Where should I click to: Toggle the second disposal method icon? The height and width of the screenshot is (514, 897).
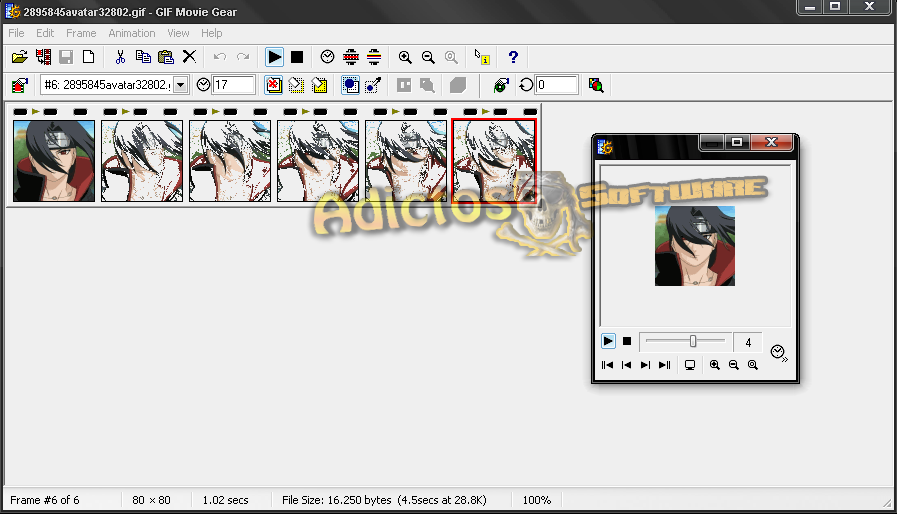coord(296,86)
